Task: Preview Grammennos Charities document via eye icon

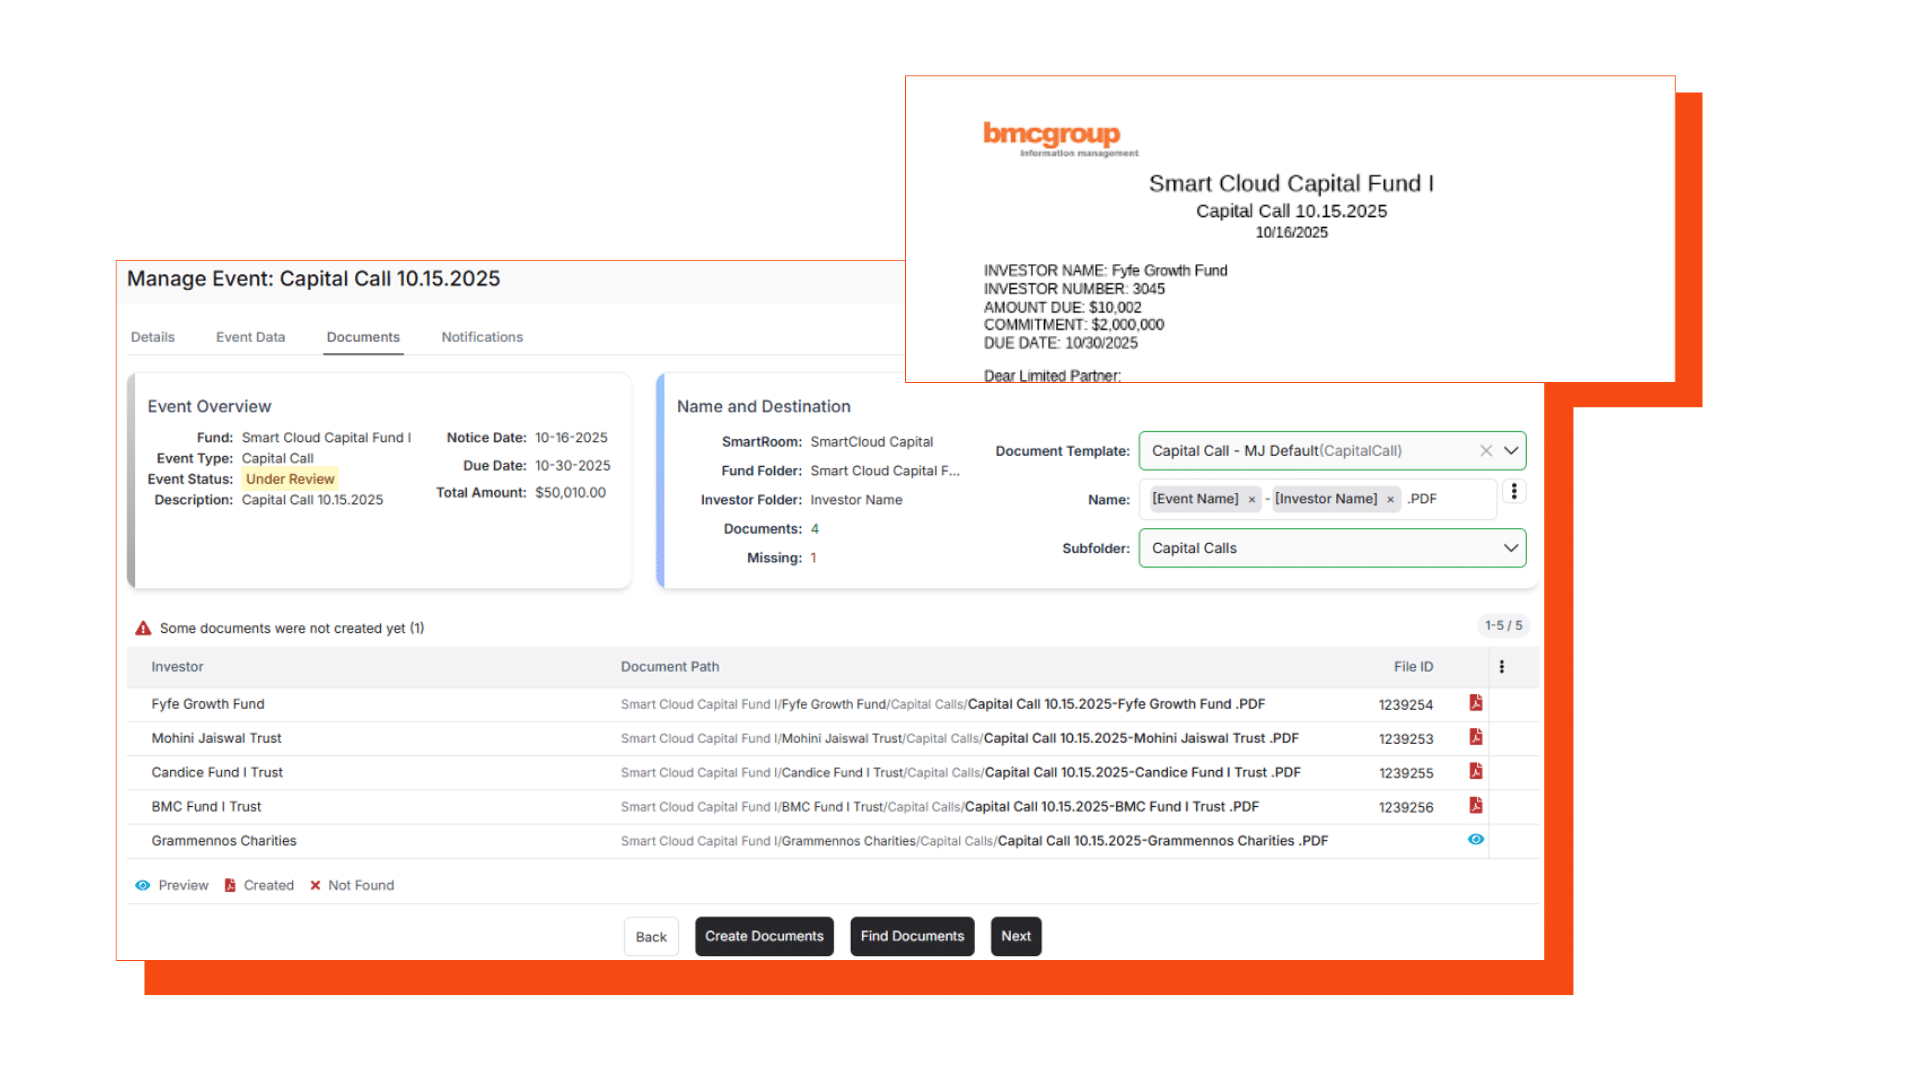Action: point(1475,840)
